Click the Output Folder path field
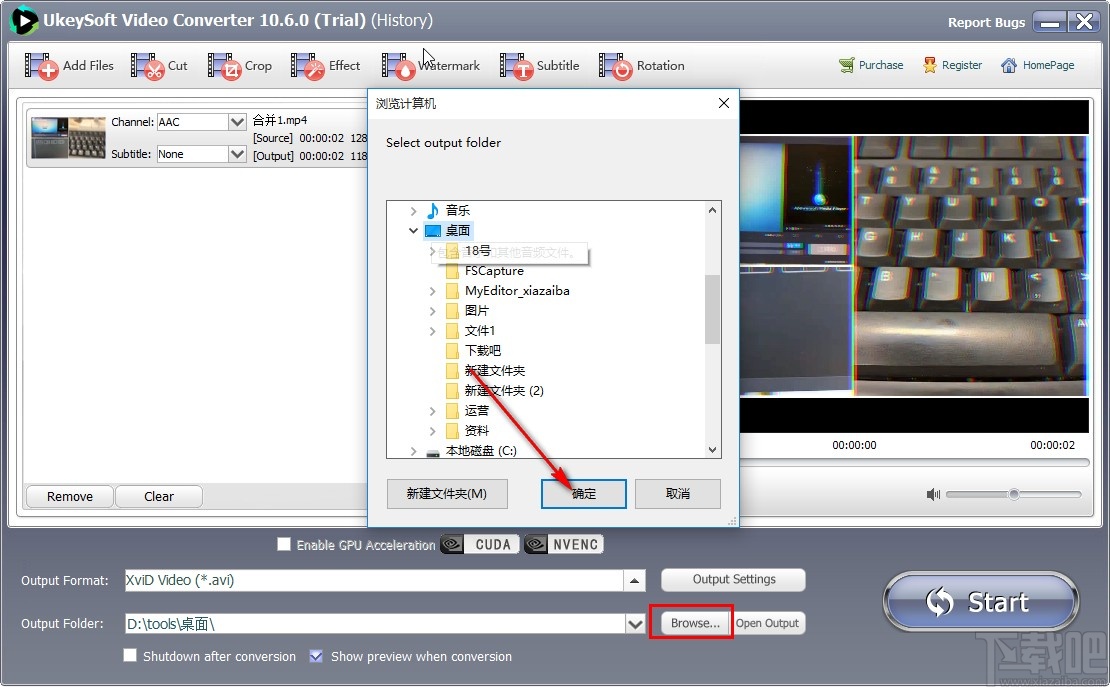Image resolution: width=1110 pixels, height=687 pixels. (375, 624)
